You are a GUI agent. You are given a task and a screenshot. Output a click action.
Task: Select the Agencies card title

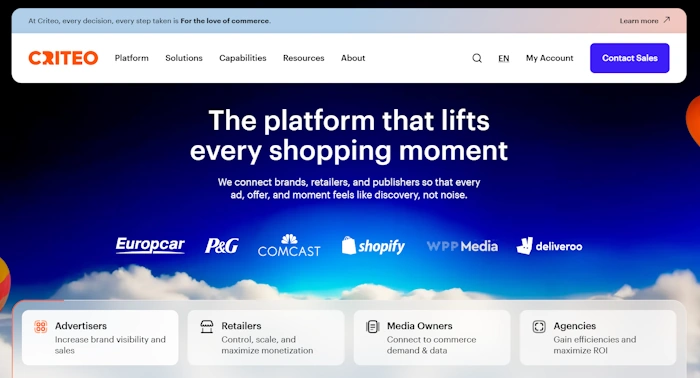[575, 326]
